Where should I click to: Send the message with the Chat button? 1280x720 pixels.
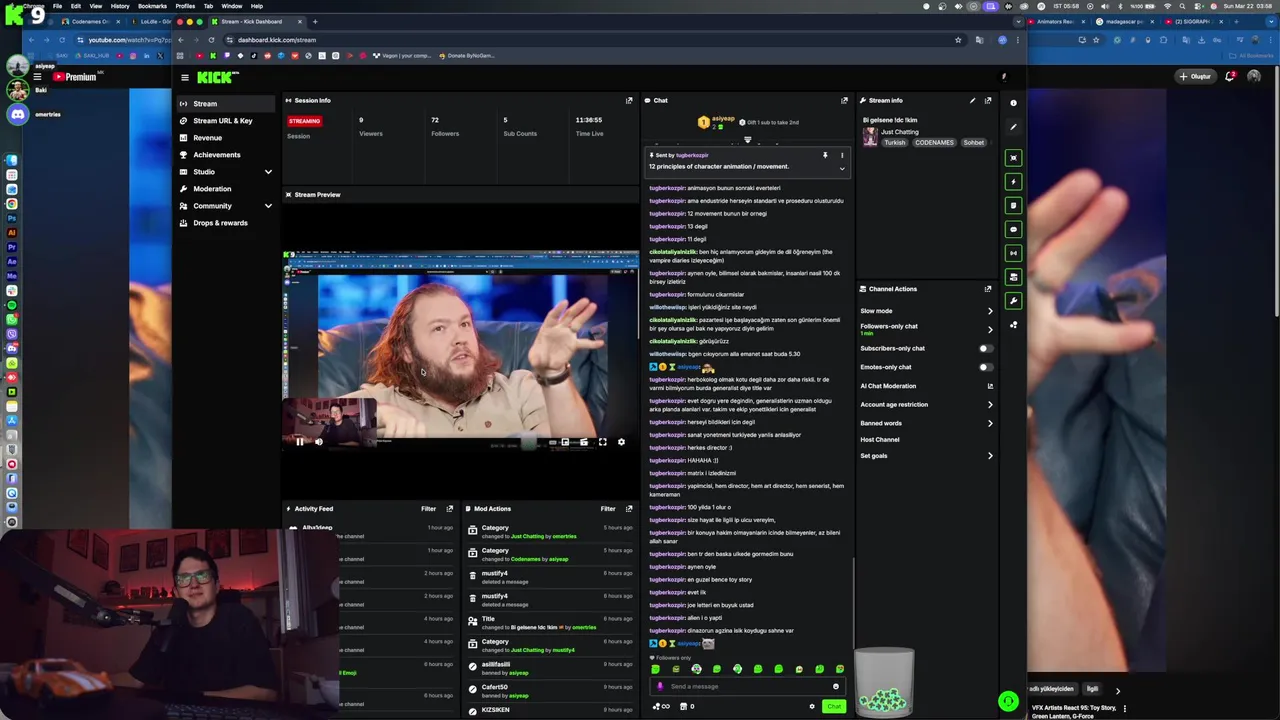point(834,706)
